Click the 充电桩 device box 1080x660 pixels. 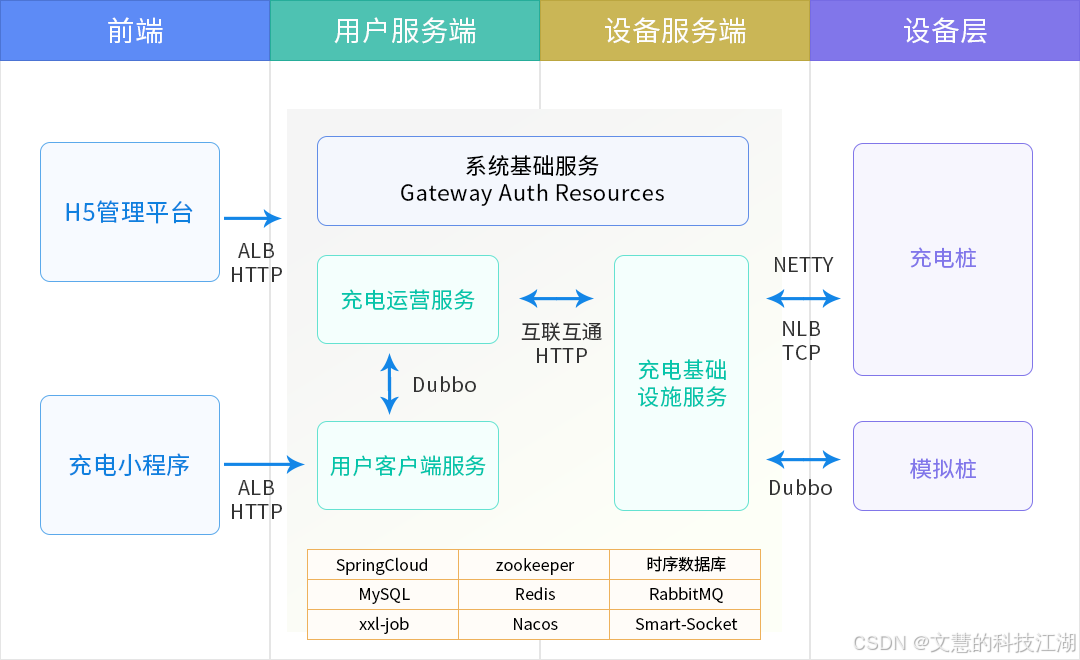[x=943, y=260]
